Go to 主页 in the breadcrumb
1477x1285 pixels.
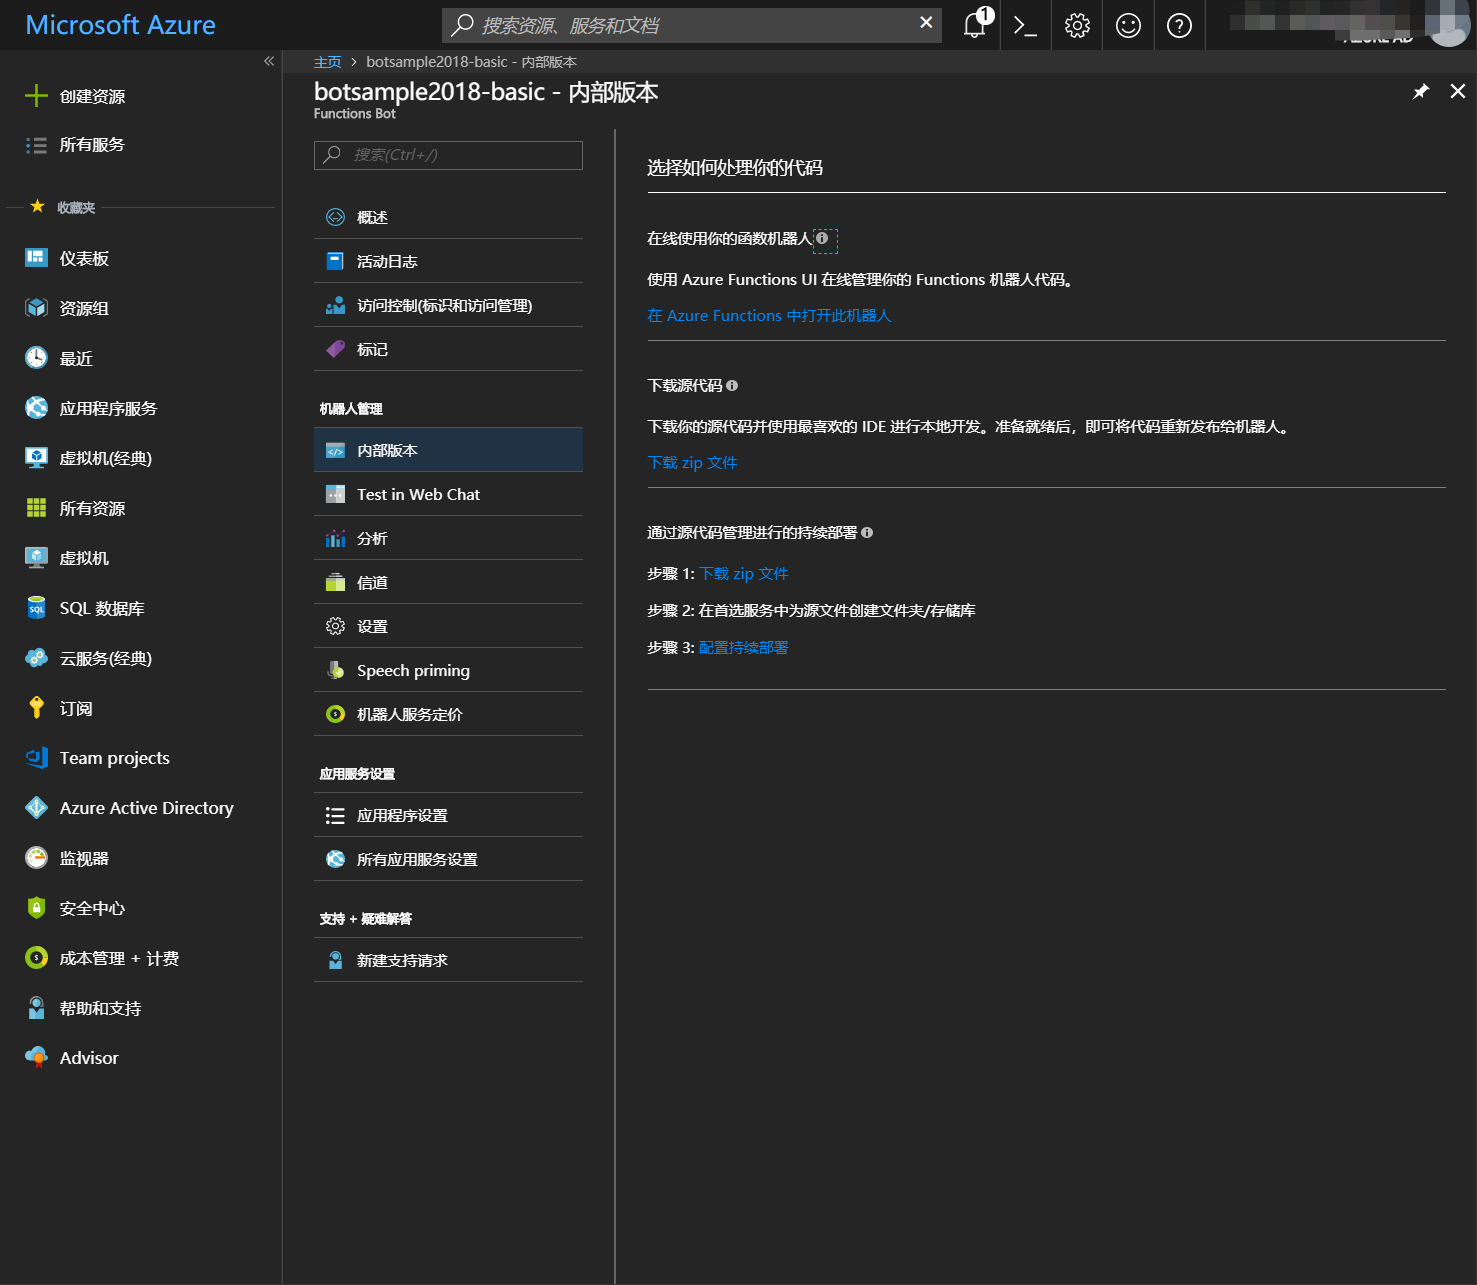click(327, 62)
